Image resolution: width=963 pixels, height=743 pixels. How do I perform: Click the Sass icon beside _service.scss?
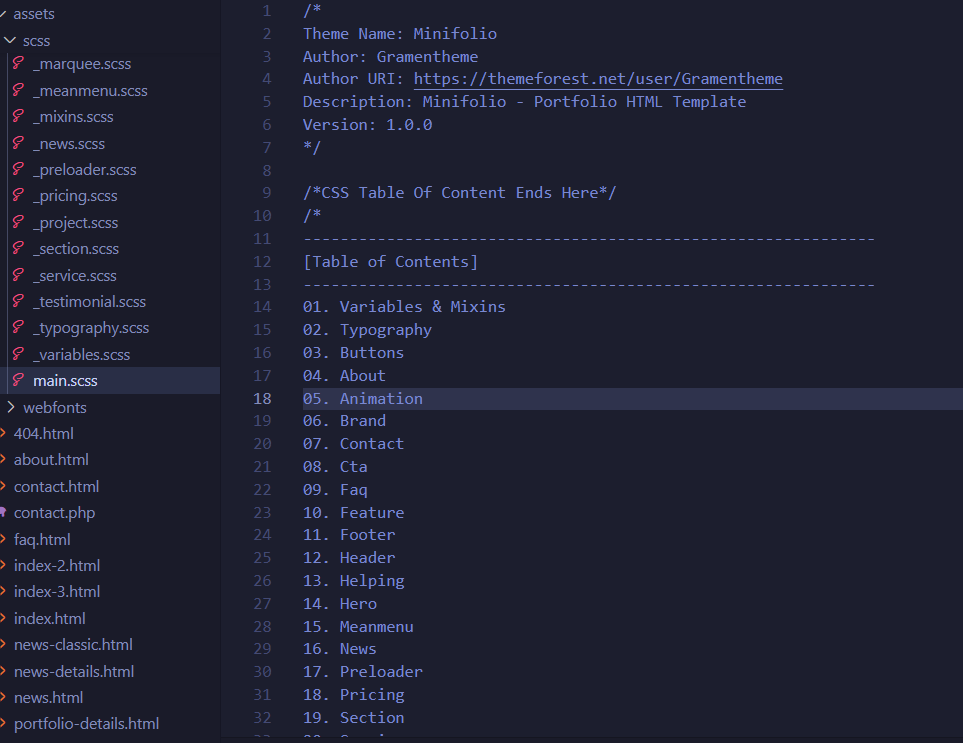click(18, 275)
